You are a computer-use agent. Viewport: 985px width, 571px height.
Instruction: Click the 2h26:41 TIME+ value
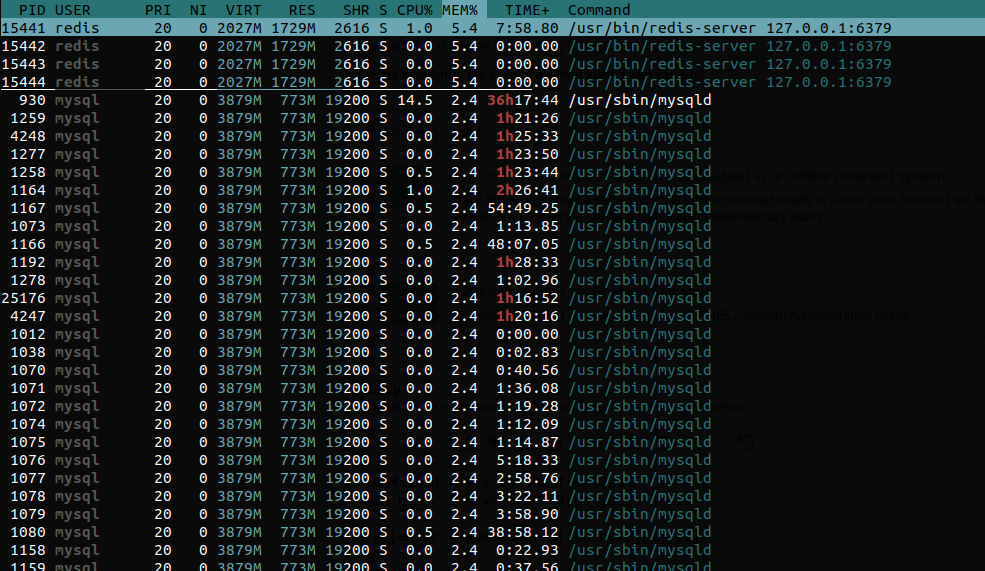click(x=527, y=190)
